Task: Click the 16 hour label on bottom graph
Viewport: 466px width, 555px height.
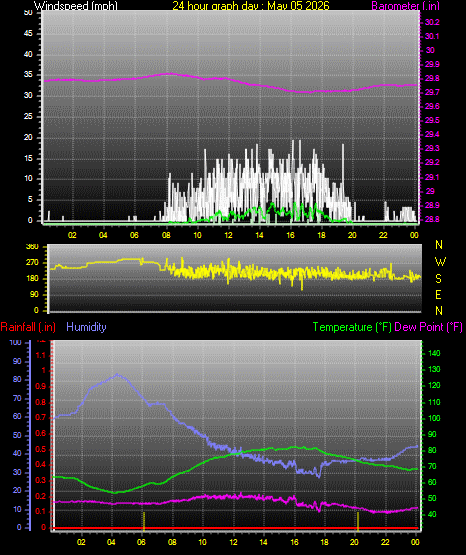Action: (x=294, y=542)
